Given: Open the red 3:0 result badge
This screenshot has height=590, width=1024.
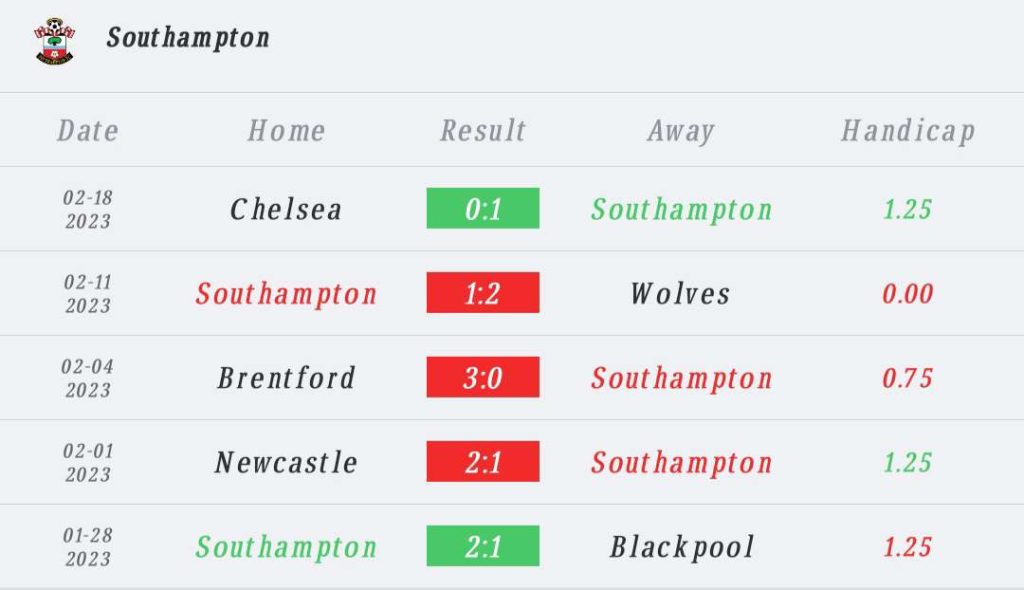Looking at the screenshot, I should tap(483, 377).
